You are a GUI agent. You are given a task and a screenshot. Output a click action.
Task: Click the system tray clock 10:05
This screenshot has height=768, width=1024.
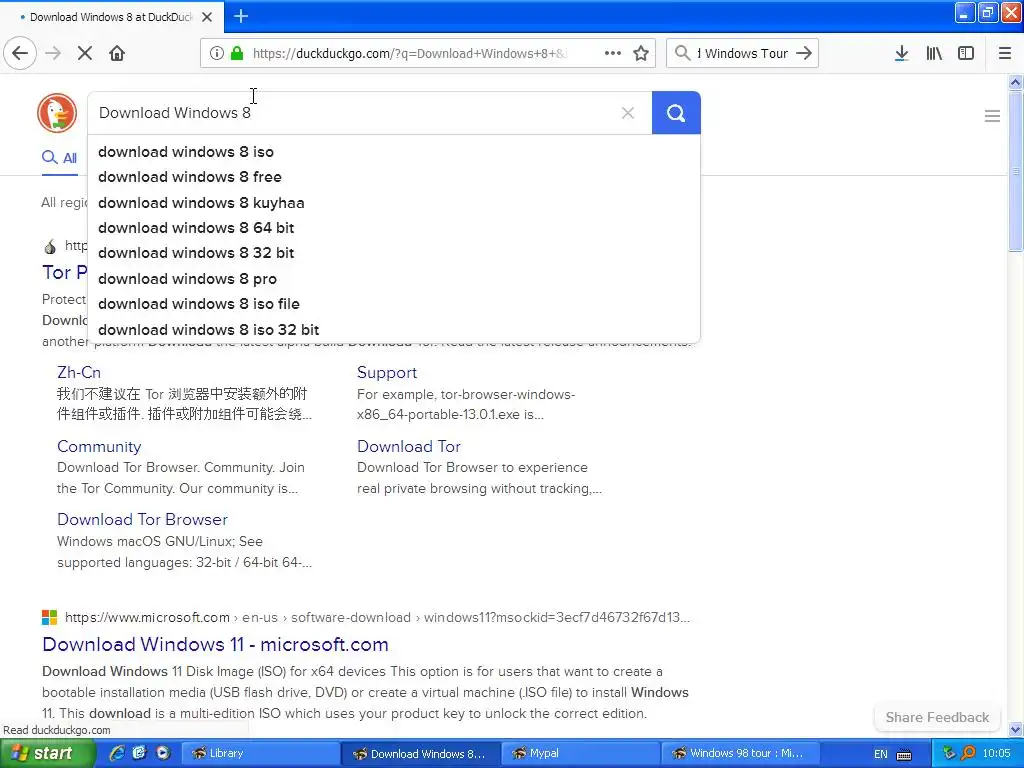996,753
